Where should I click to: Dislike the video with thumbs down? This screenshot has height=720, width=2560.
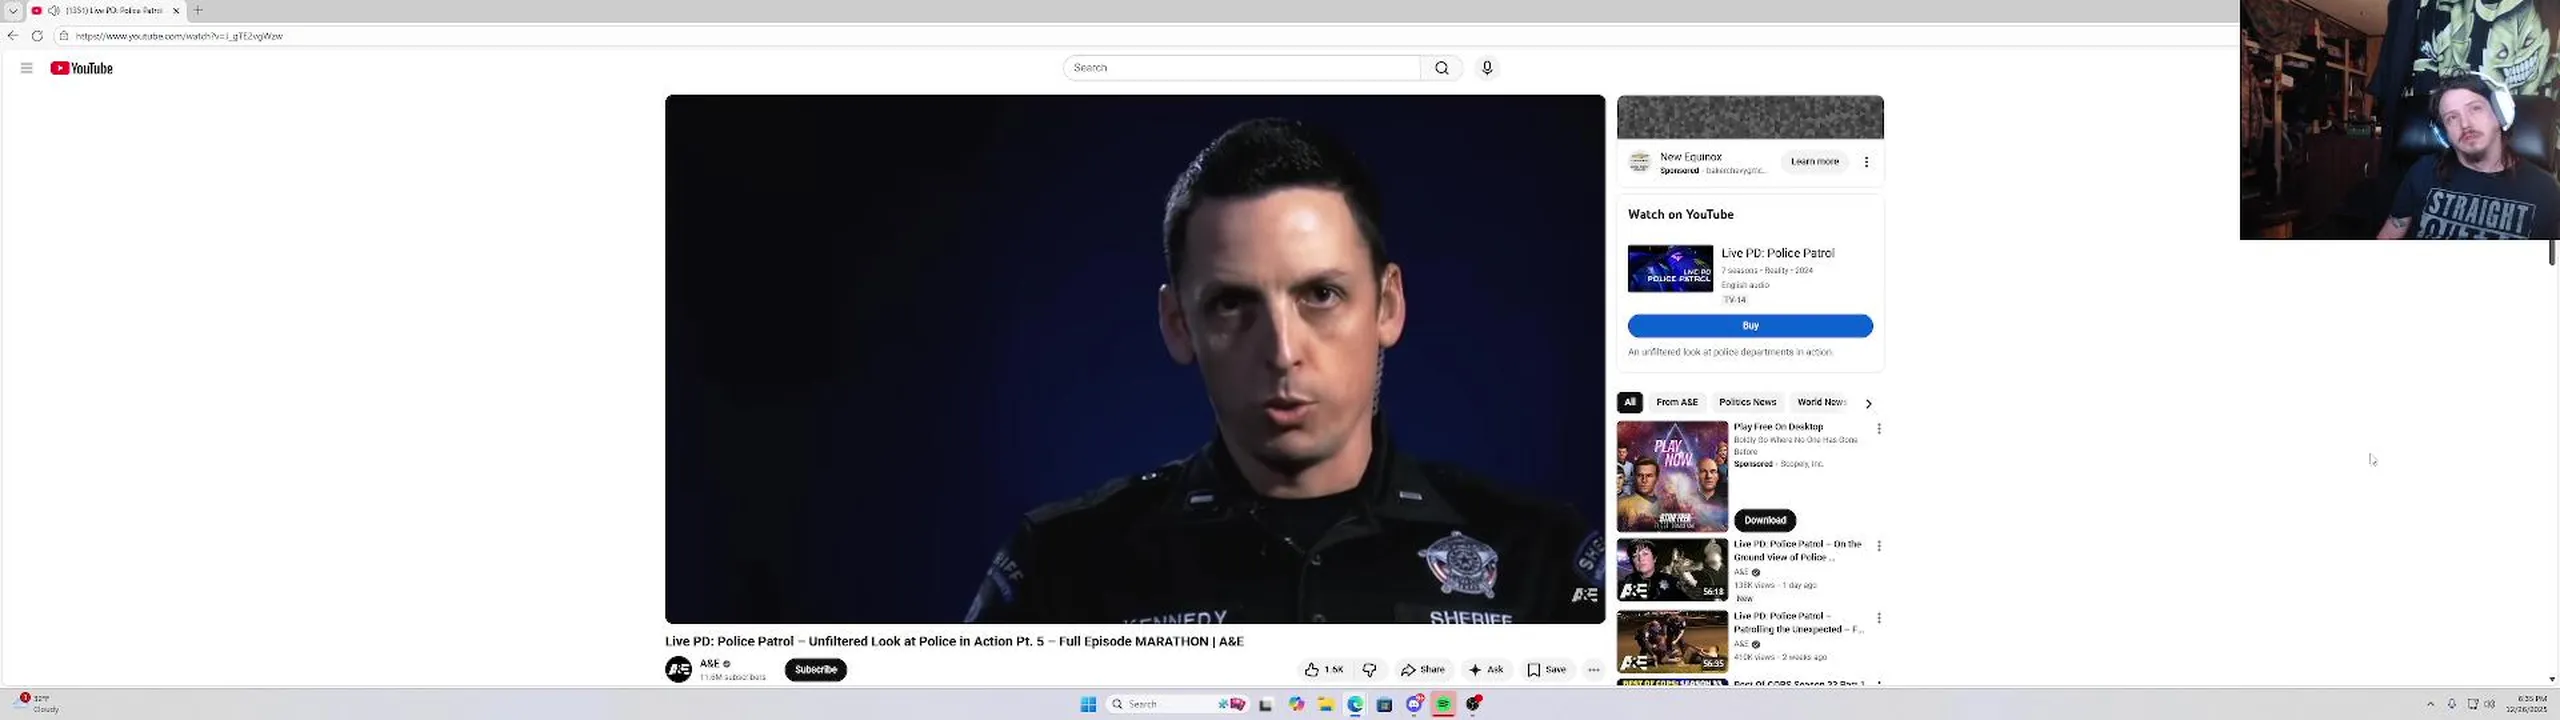point(1369,670)
